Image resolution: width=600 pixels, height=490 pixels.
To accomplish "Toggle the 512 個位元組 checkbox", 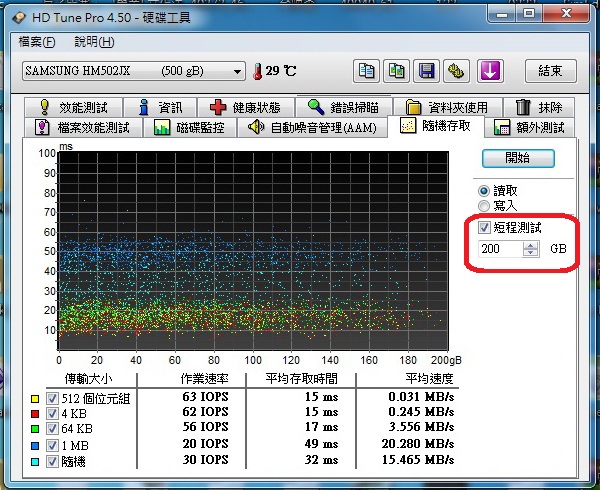I will tap(52, 399).
